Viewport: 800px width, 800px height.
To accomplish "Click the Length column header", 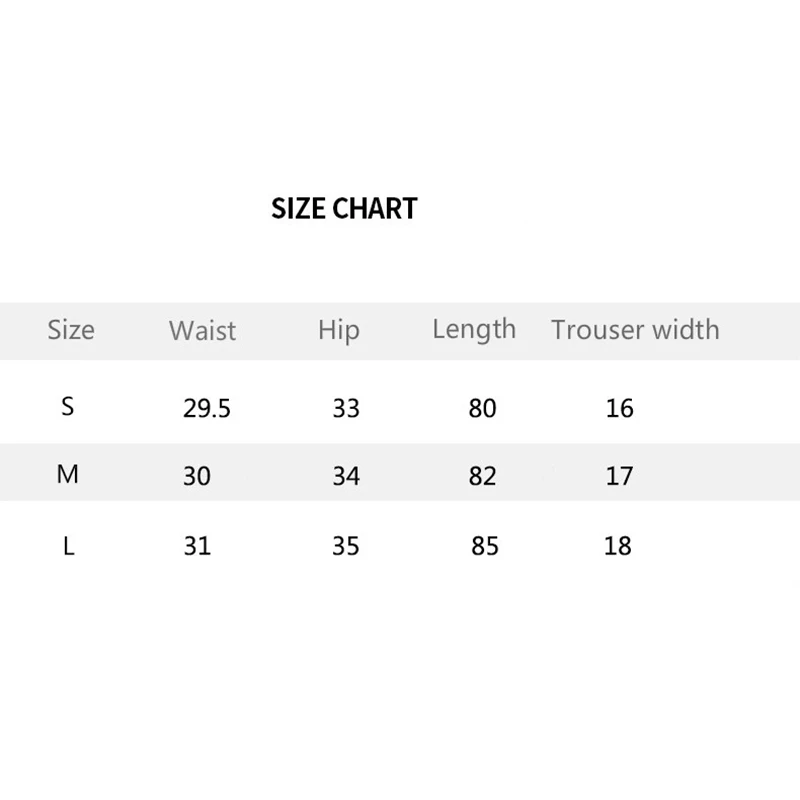I will (474, 330).
